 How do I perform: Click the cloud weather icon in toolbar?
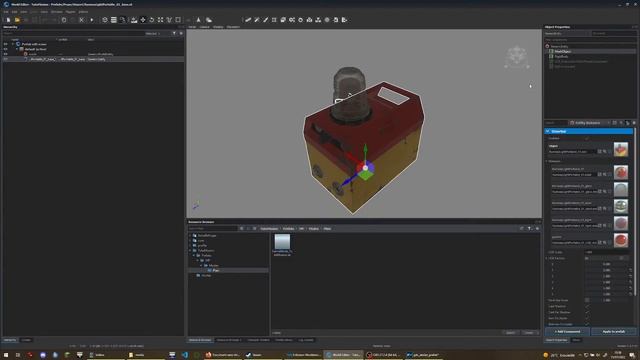[x=209, y=20]
